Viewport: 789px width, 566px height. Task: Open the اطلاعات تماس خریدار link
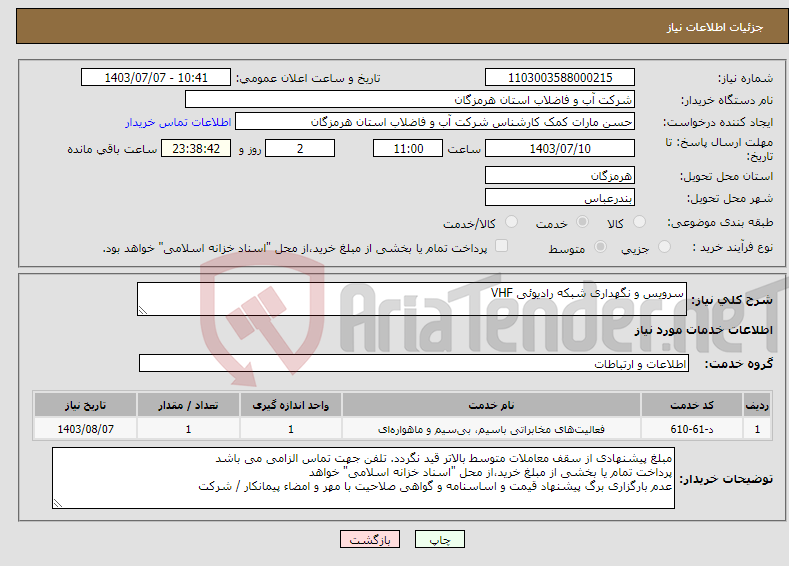178,122
